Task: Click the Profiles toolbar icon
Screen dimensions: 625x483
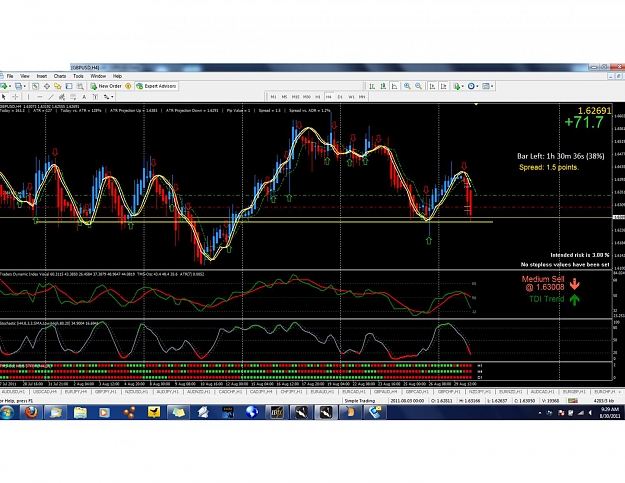Action: (x=18, y=86)
